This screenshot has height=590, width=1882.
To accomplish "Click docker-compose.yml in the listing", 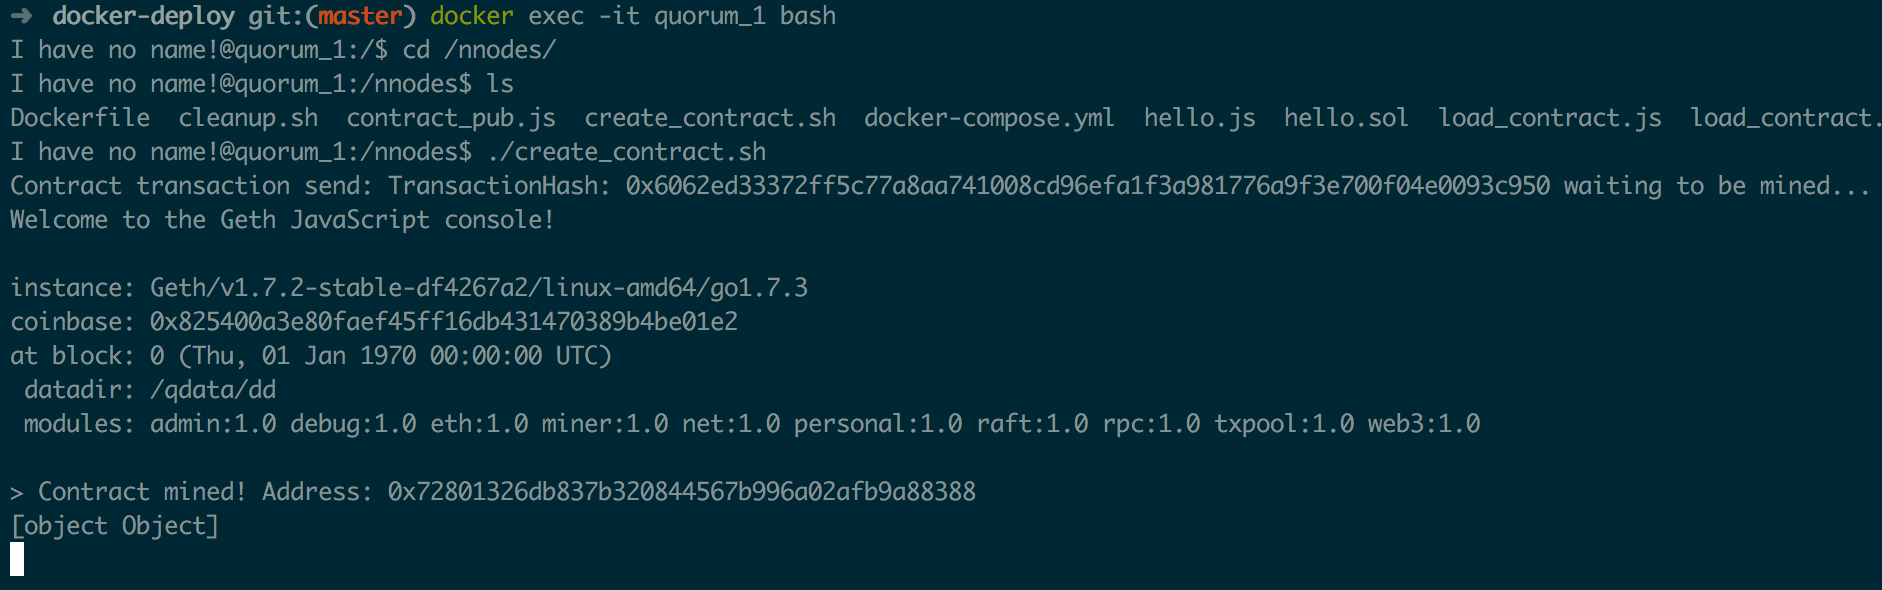I will [989, 118].
